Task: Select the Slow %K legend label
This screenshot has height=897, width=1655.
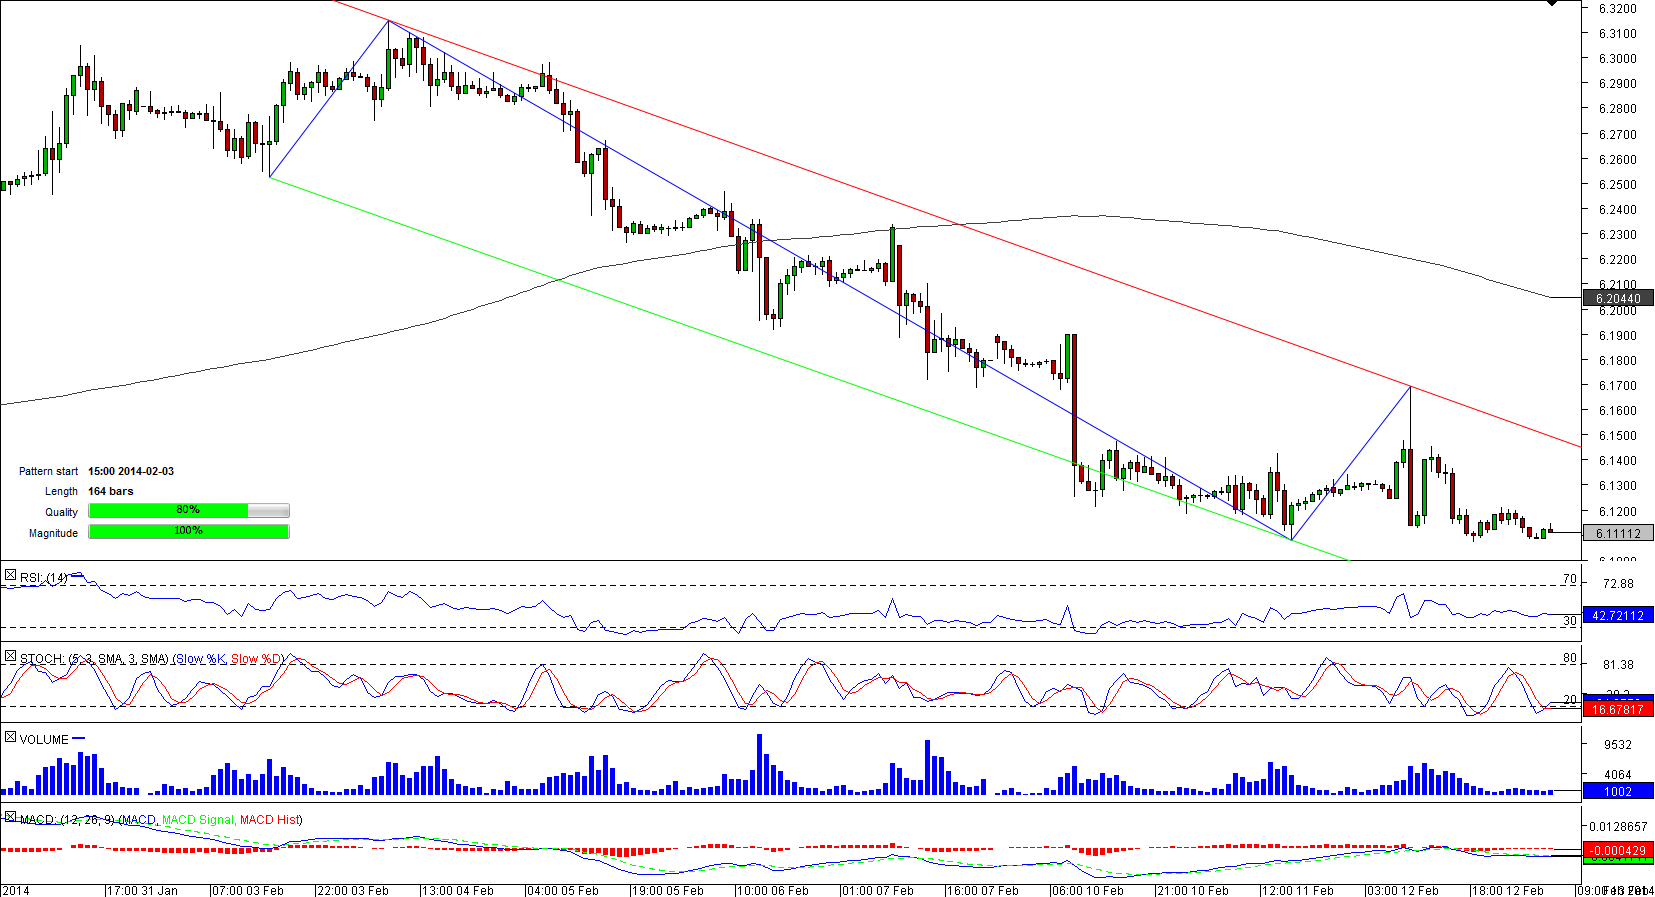Action: 200,659
